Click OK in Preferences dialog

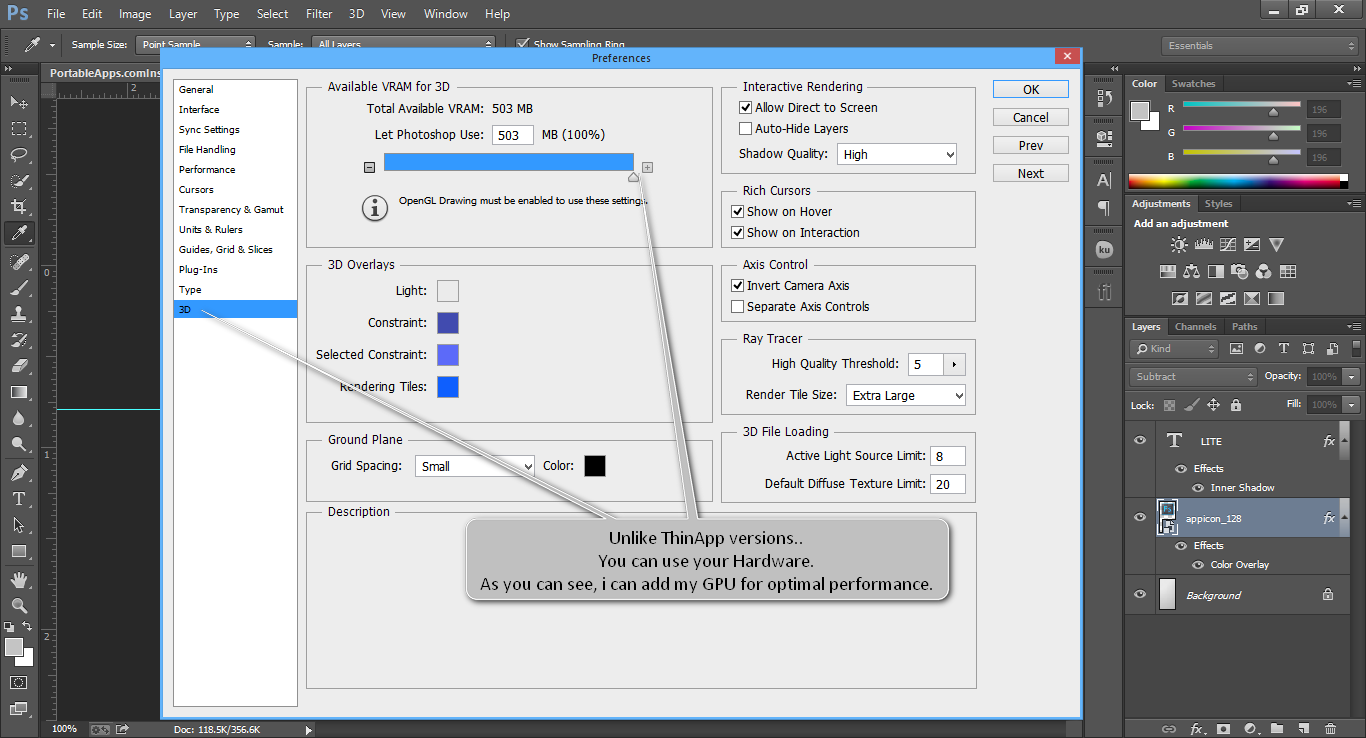[1031, 89]
